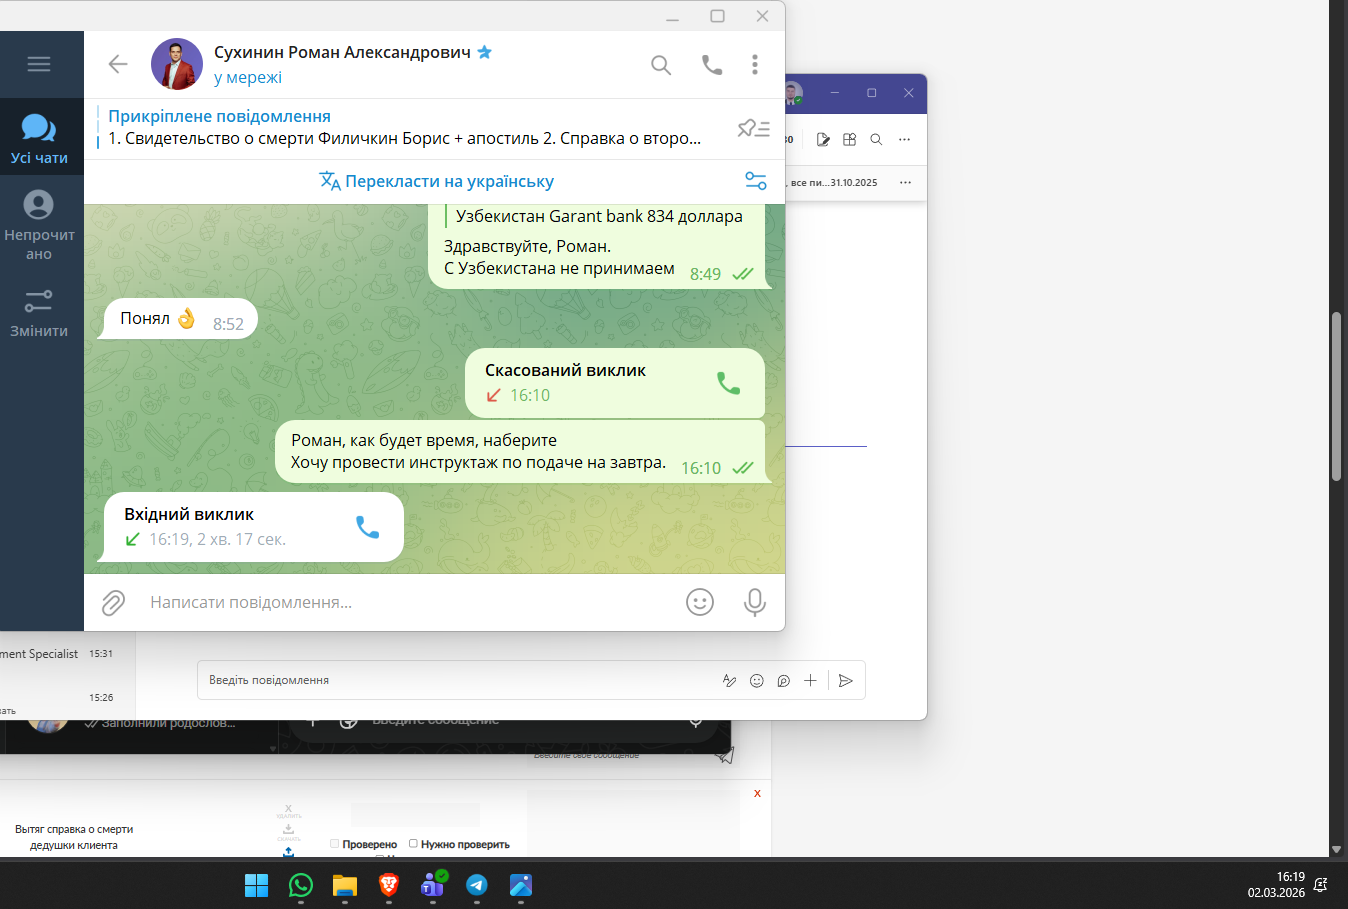Open the notification bell in system tray
Screen dimensions: 1348x909
pos(1321,885)
